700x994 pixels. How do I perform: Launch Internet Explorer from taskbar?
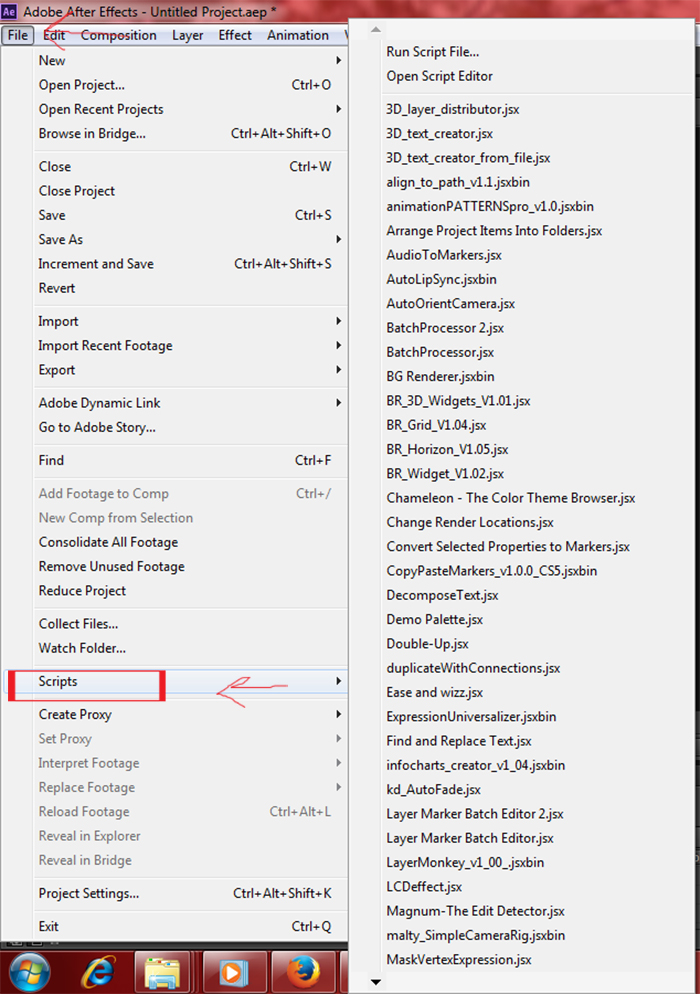coord(99,971)
